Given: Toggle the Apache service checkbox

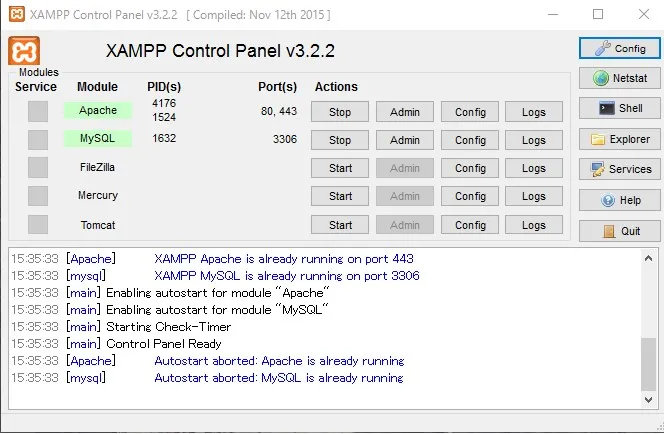Looking at the screenshot, I should (38, 112).
